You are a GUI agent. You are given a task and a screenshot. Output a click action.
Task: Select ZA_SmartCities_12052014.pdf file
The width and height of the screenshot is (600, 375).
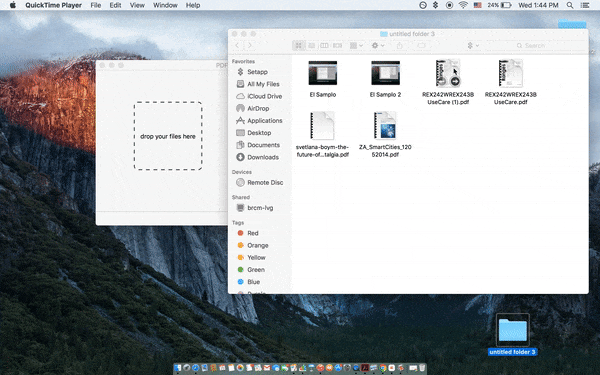(385, 135)
